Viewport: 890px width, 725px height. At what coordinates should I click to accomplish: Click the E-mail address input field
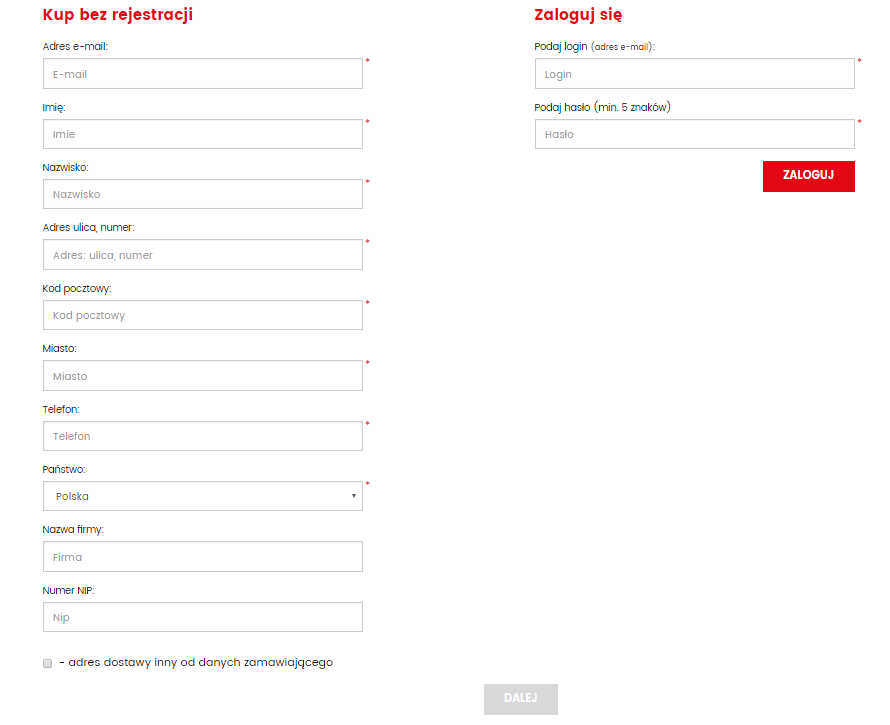tap(202, 74)
